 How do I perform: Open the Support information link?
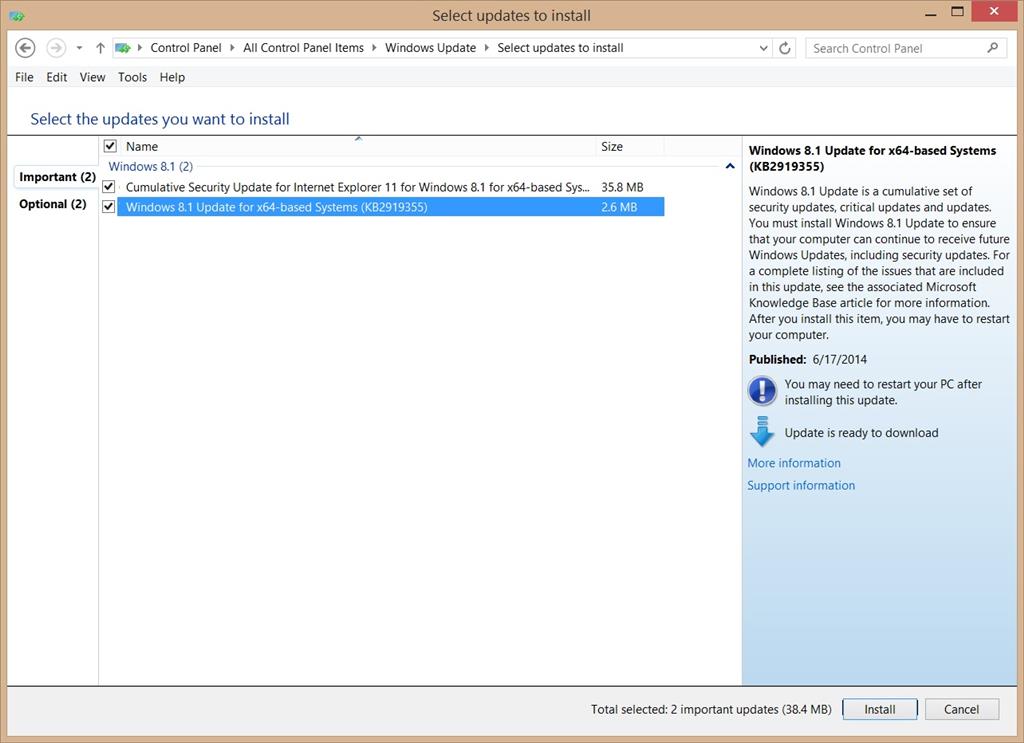(801, 485)
